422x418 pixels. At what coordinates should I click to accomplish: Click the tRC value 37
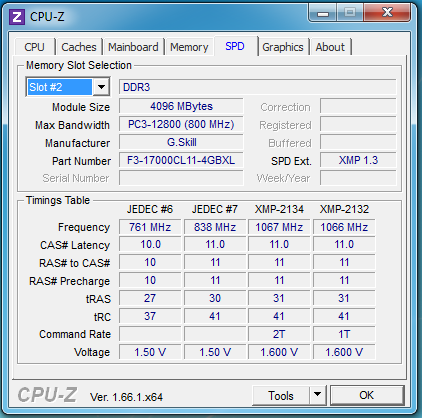click(150, 316)
